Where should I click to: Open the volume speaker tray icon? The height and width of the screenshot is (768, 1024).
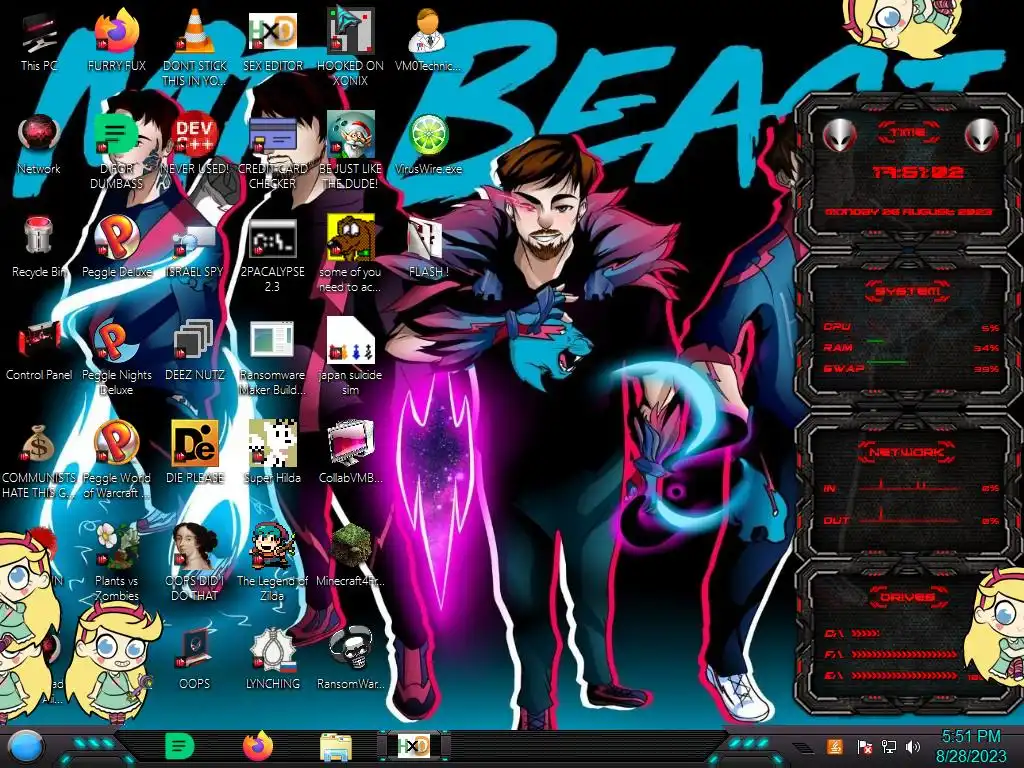click(913, 747)
